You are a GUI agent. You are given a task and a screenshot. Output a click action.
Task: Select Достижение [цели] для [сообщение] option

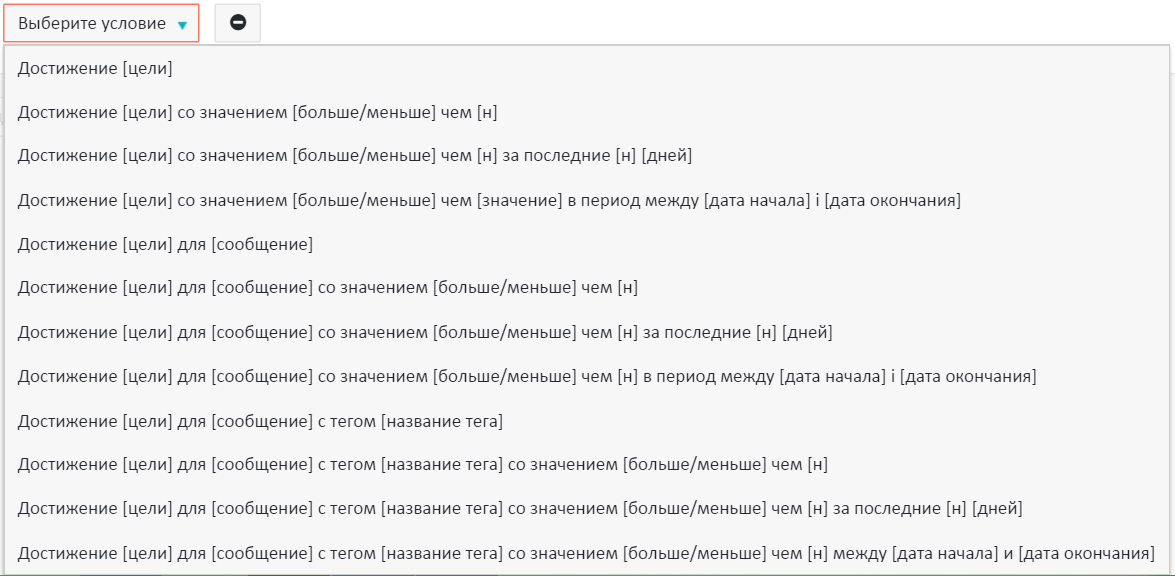166,245
